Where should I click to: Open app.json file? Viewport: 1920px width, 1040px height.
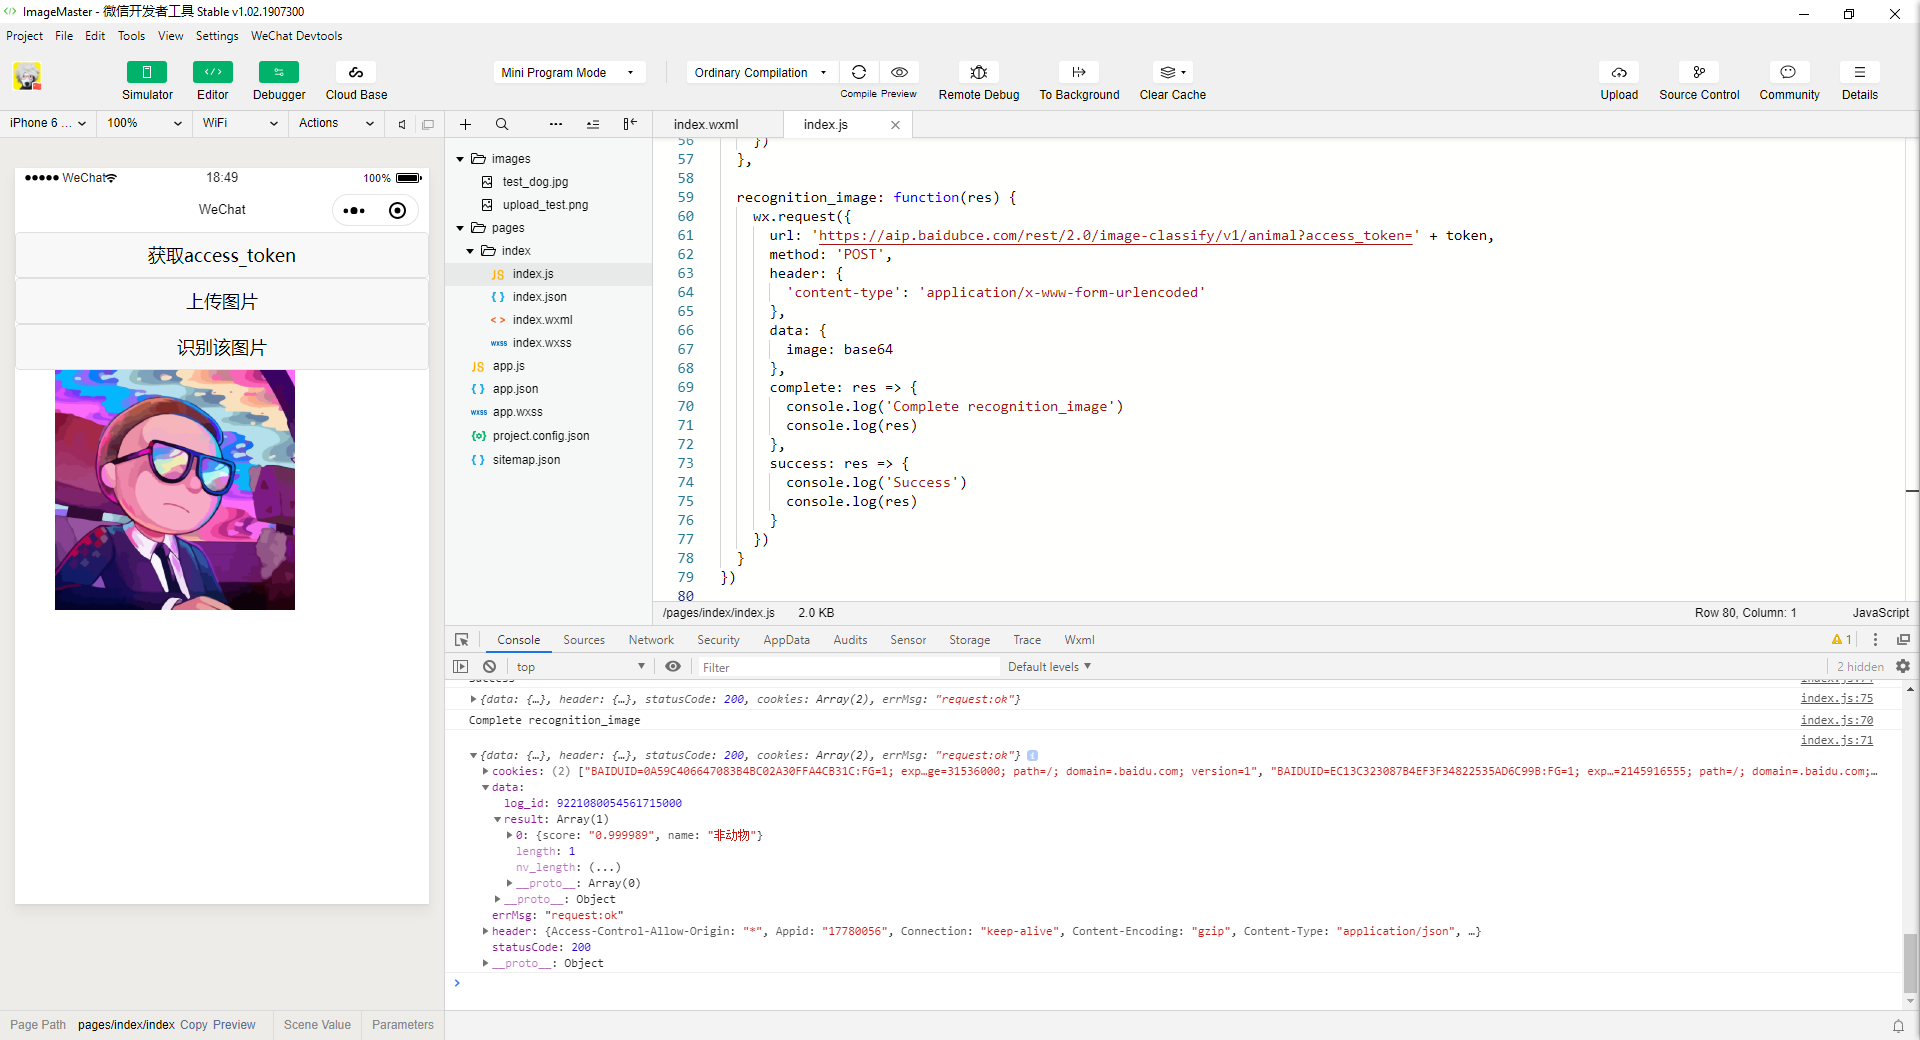tap(515, 389)
